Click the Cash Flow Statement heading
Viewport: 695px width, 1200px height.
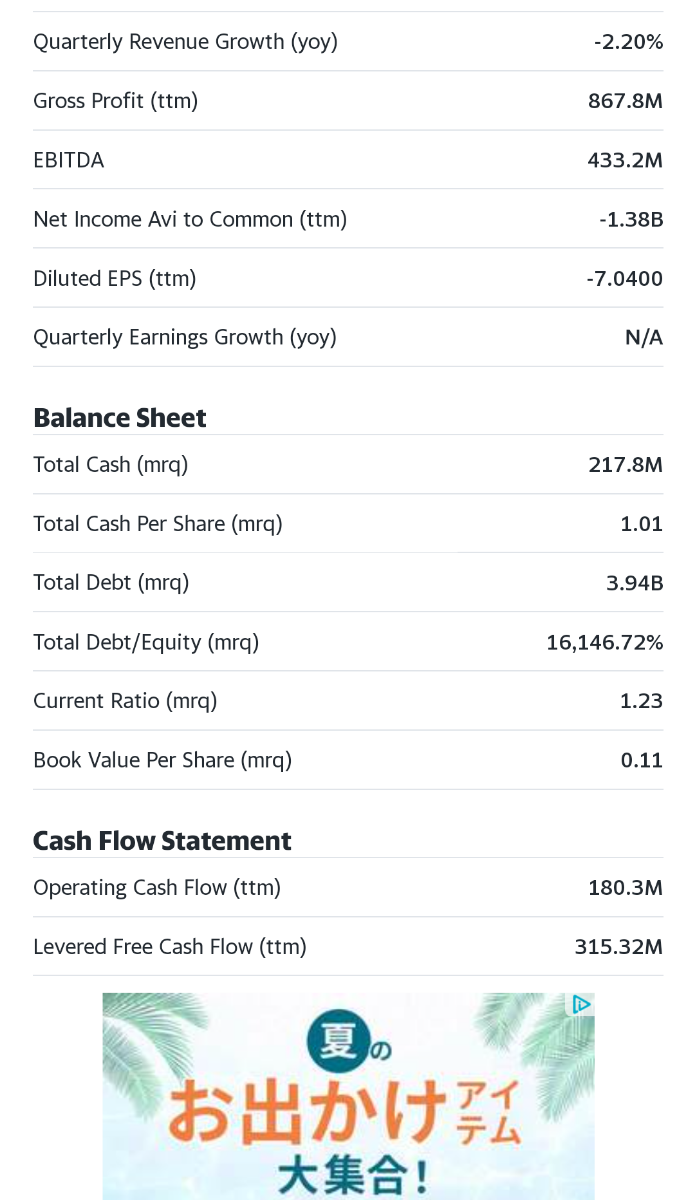(x=162, y=841)
